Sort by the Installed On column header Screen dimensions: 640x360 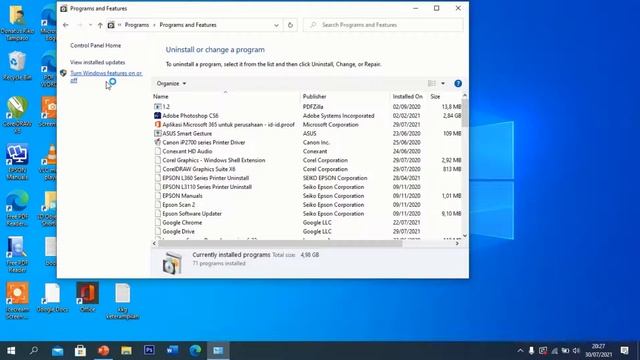(x=408, y=96)
